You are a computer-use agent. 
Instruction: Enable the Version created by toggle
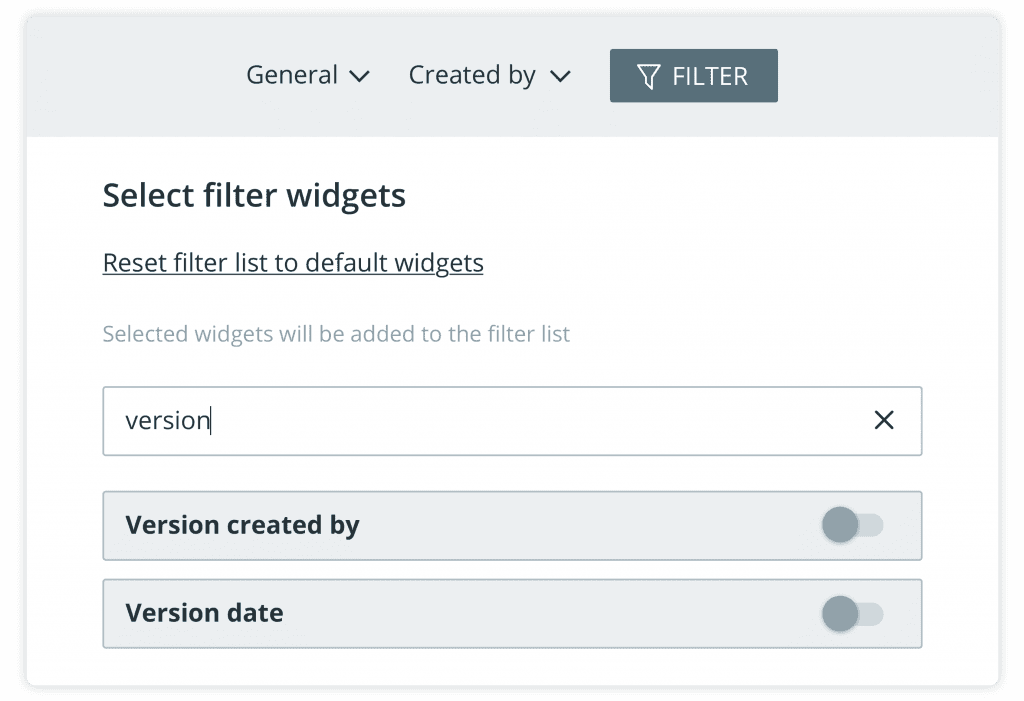point(852,525)
